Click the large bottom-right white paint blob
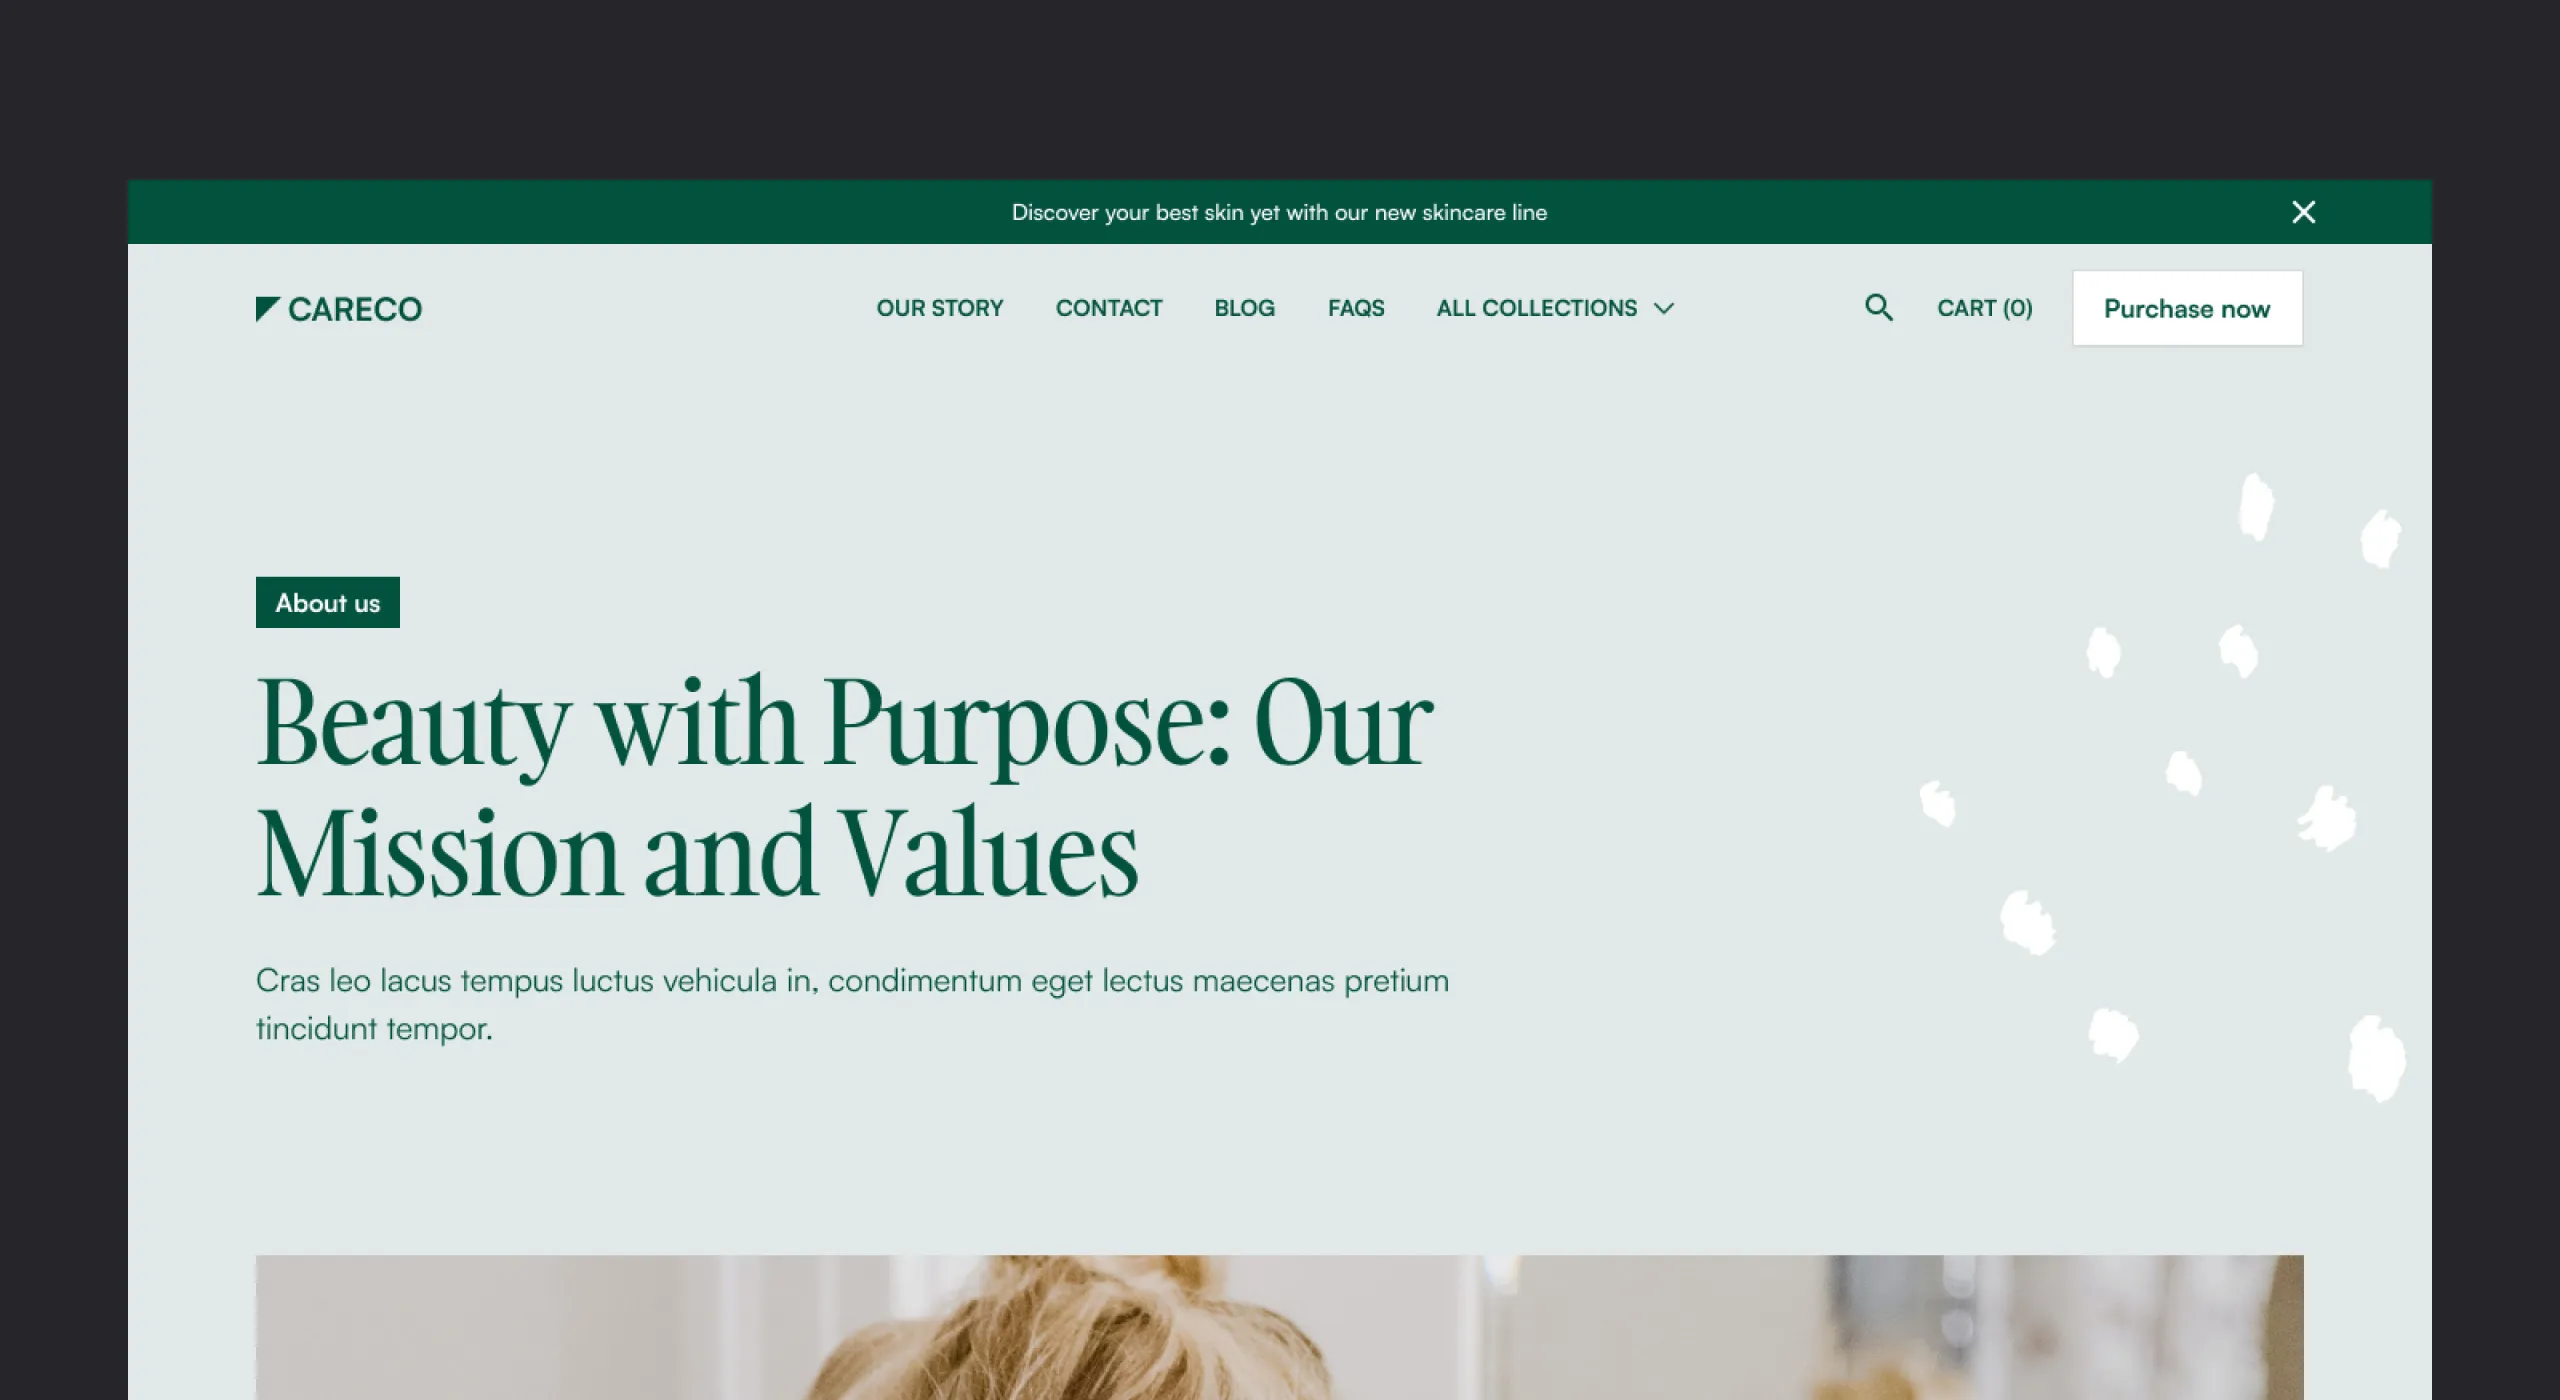This screenshot has height=1400, width=2560. coord(2376,1059)
